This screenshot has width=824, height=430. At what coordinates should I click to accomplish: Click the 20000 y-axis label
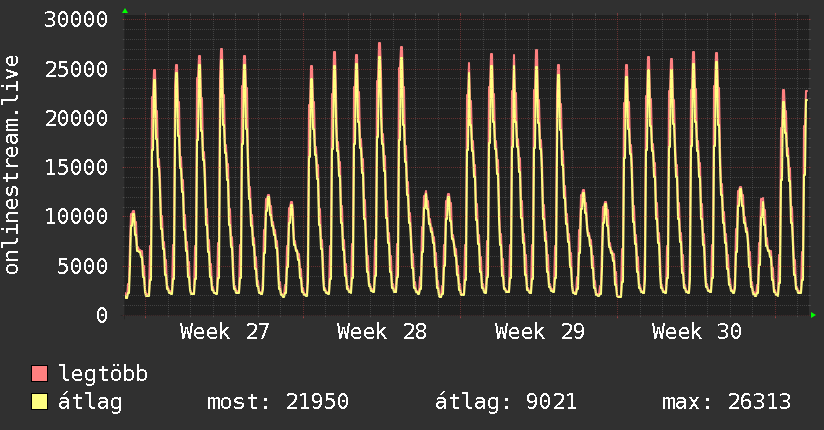click(x=76, y=118)
